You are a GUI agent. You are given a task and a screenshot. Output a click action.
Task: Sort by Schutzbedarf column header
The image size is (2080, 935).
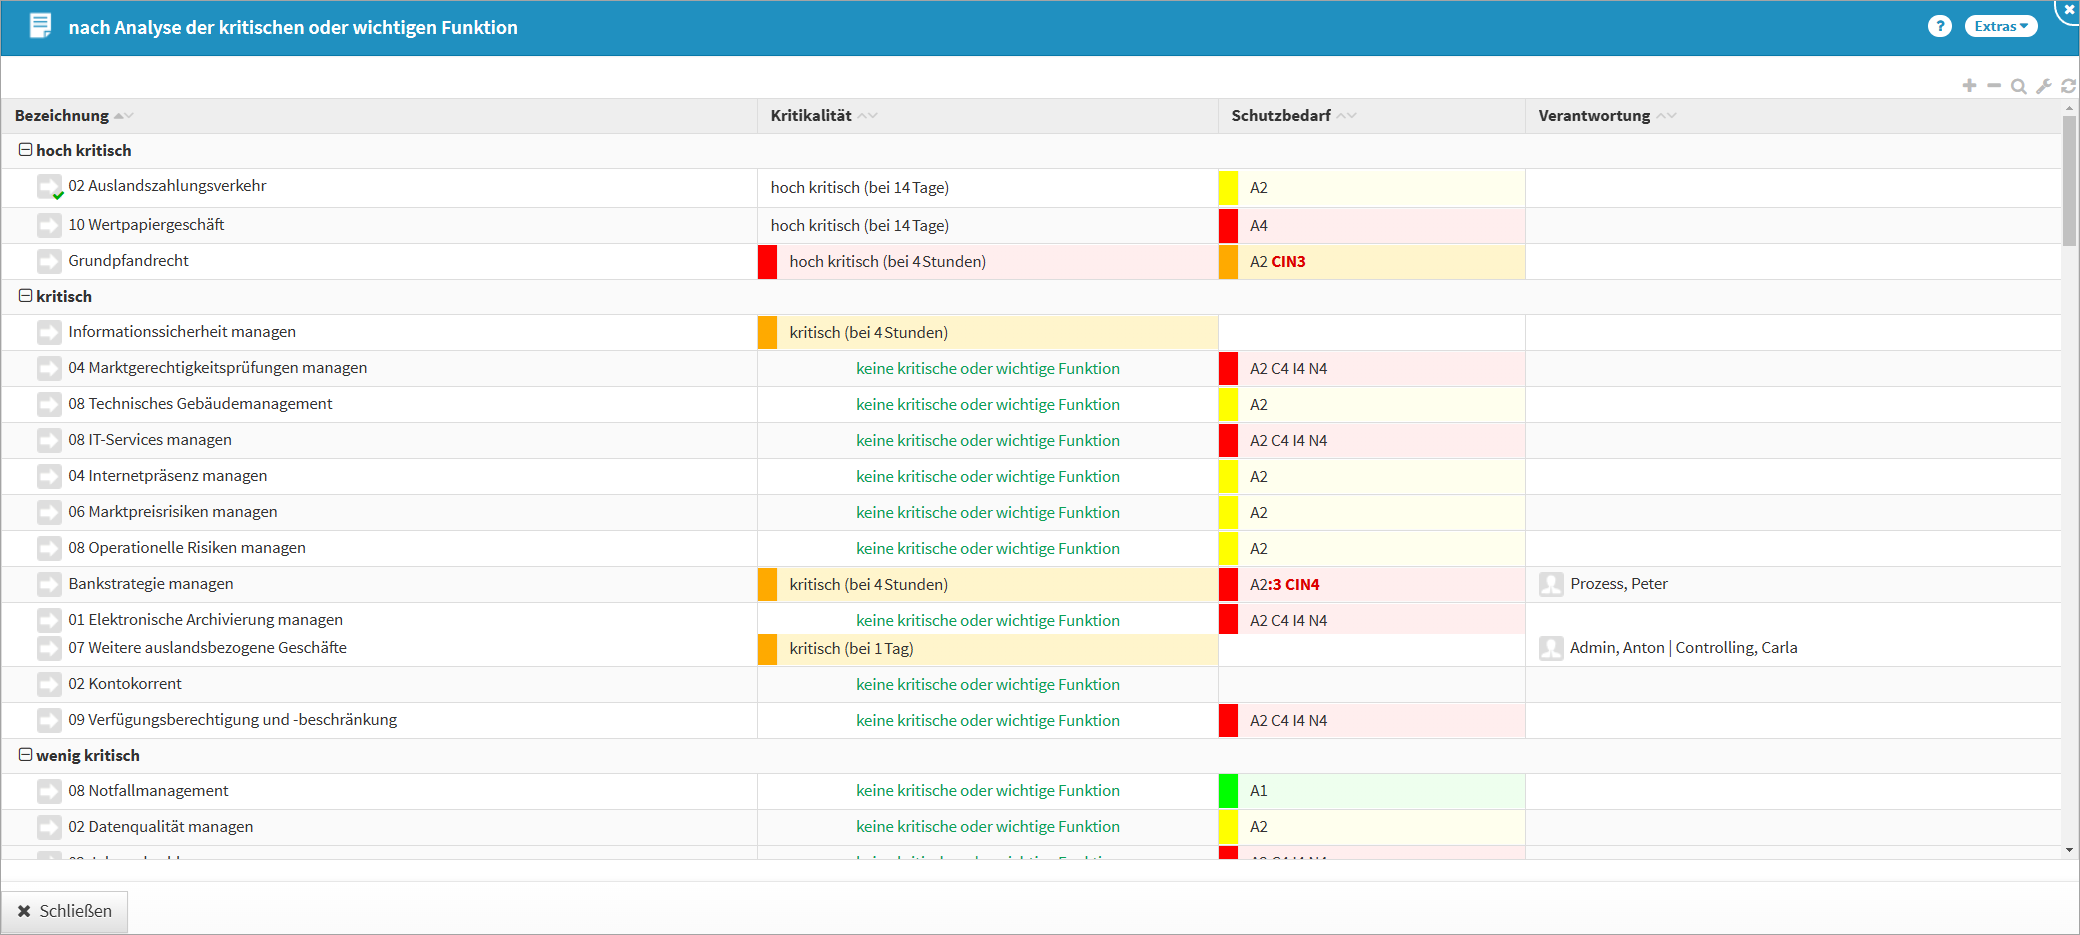1281,116
